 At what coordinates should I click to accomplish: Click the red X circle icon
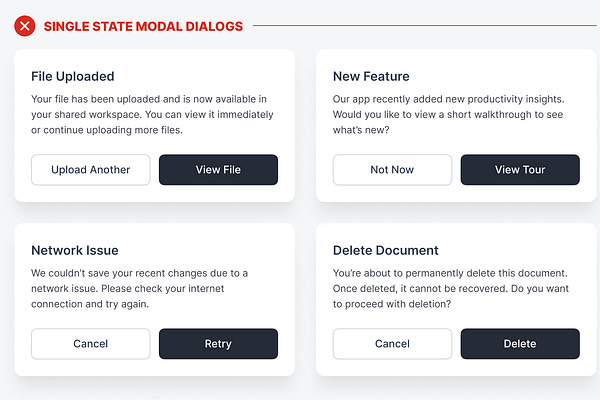pyautogui.click(x=25, y=26)
